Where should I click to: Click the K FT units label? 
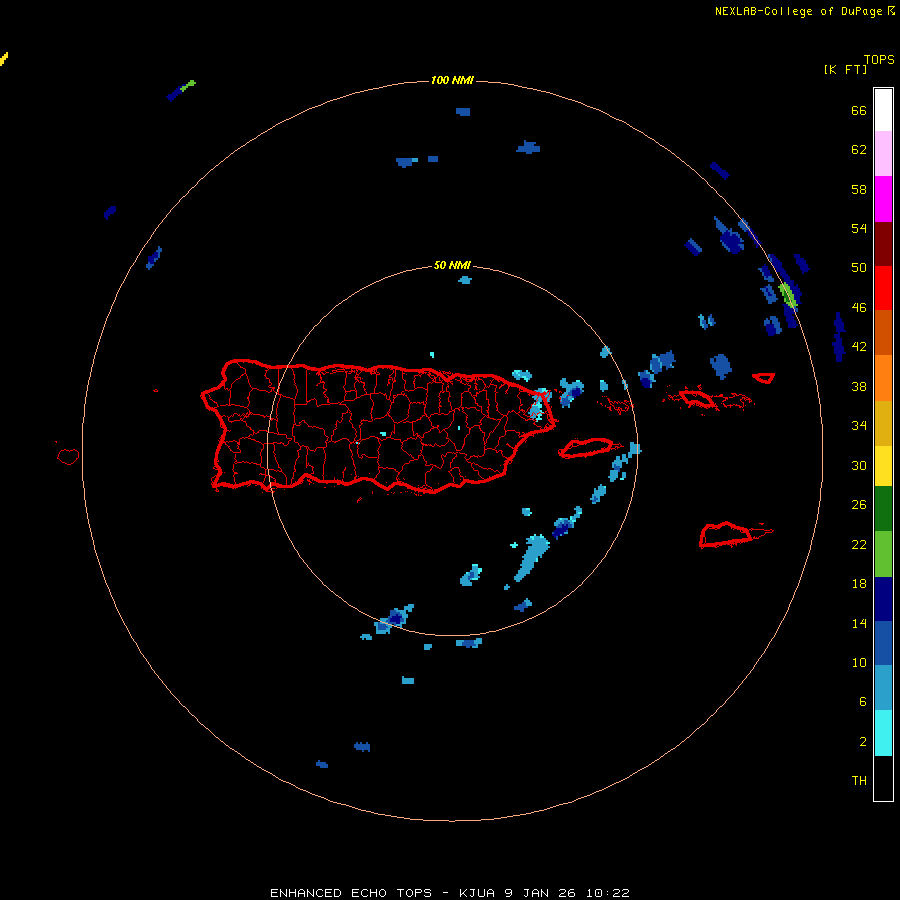pyautogui.click(x=845, y=69)
